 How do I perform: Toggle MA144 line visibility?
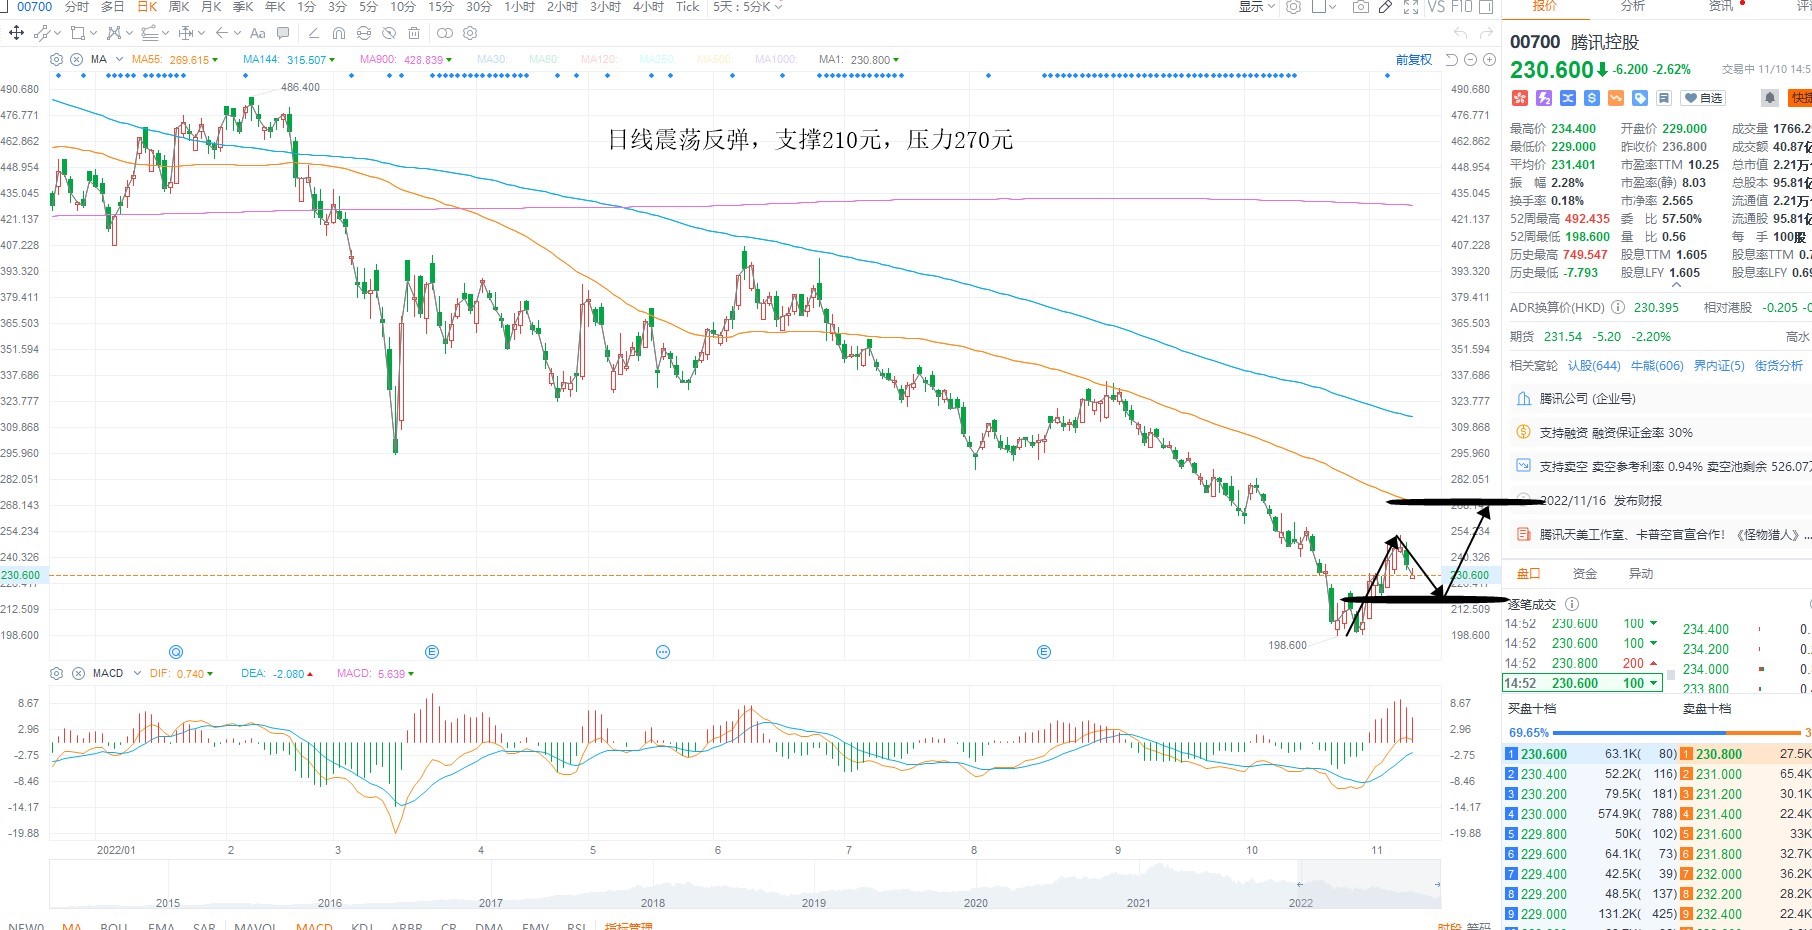click(289, 60)
